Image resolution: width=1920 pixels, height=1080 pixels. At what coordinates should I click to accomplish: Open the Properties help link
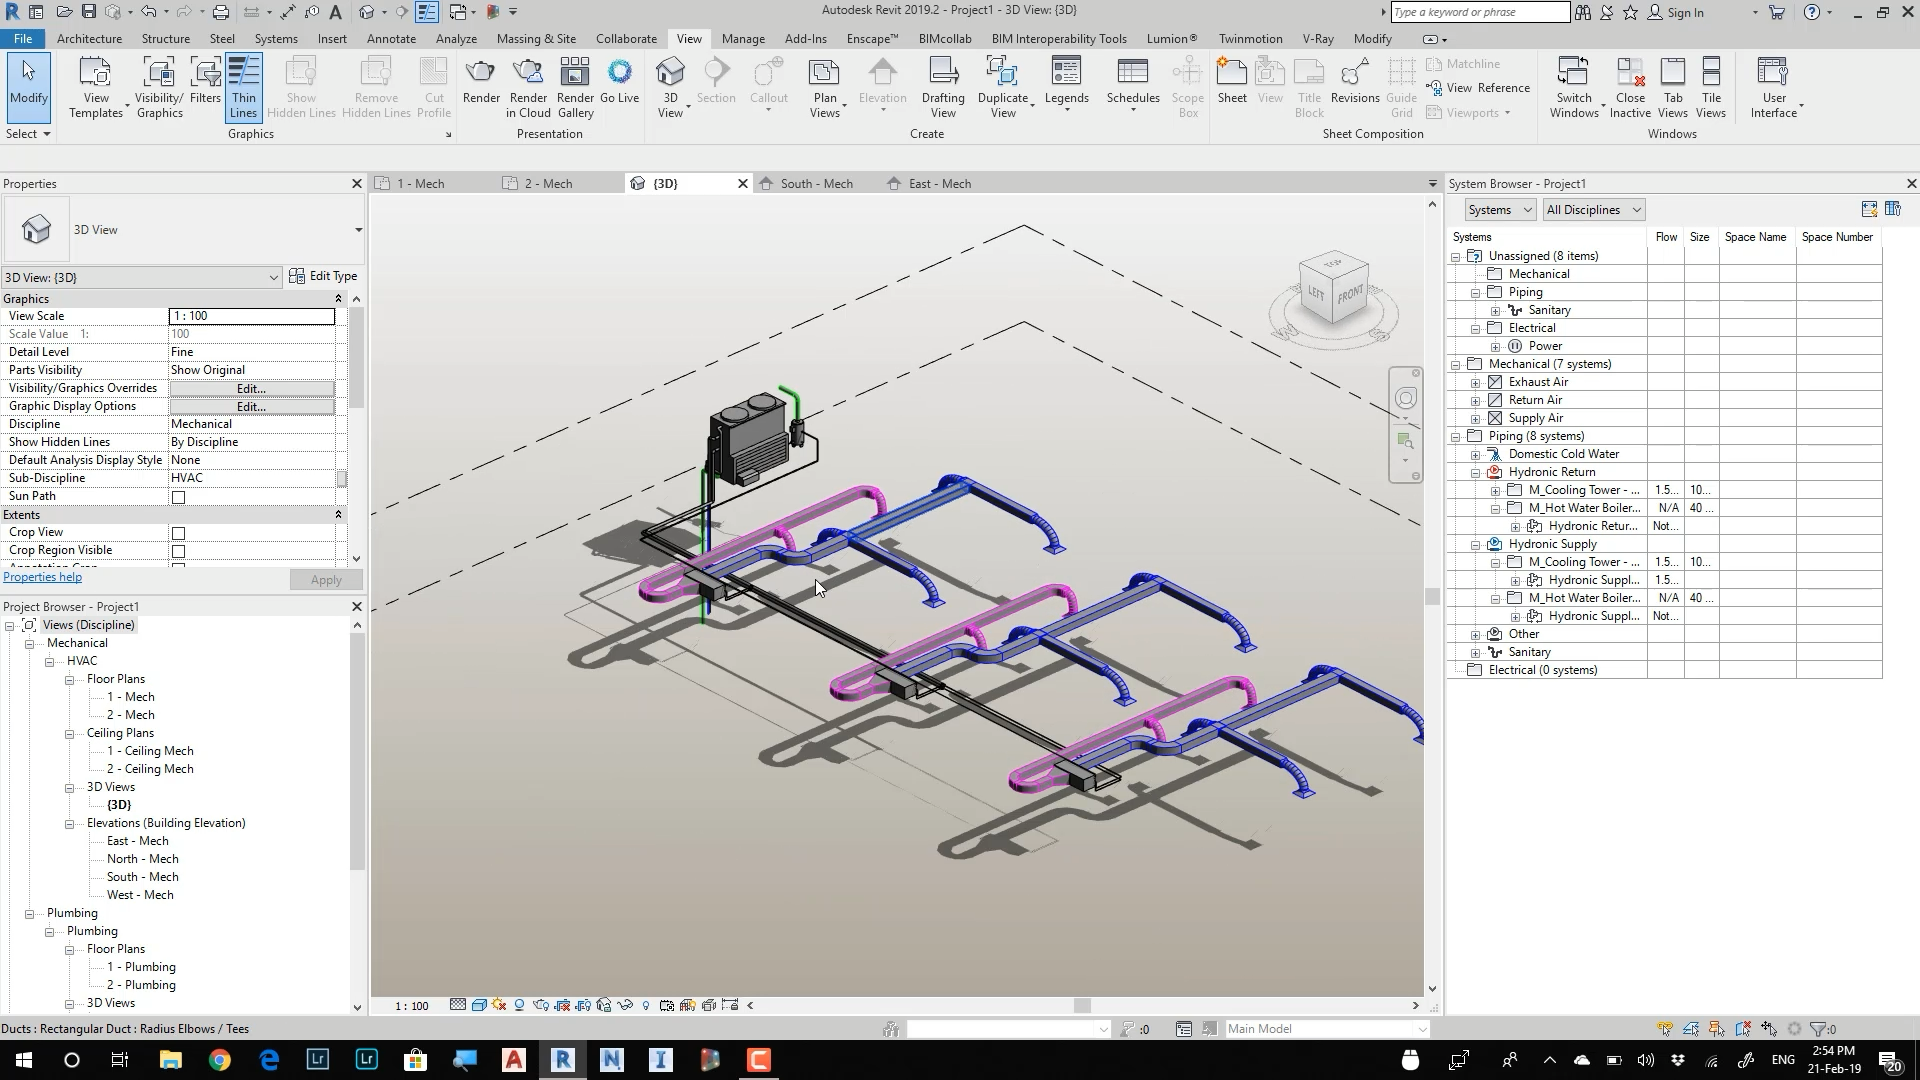[x=42, y=577]
